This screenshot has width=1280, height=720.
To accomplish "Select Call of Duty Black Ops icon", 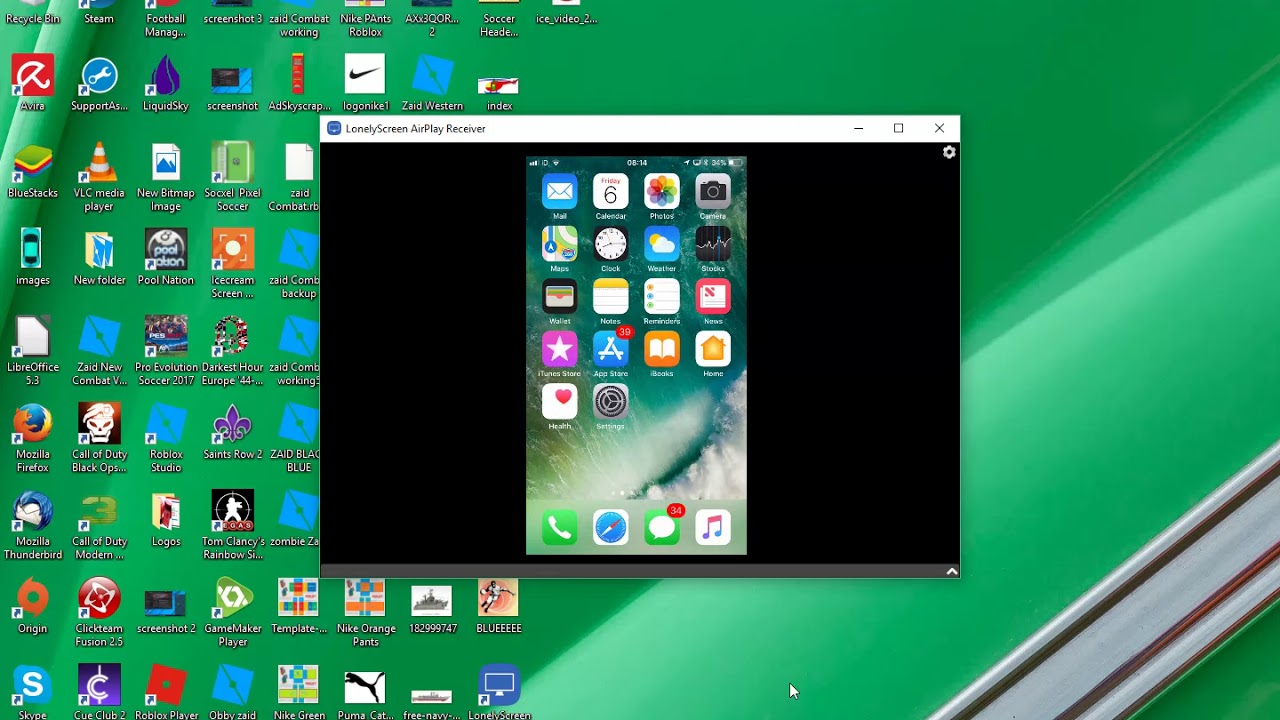I will coord(99,439).
